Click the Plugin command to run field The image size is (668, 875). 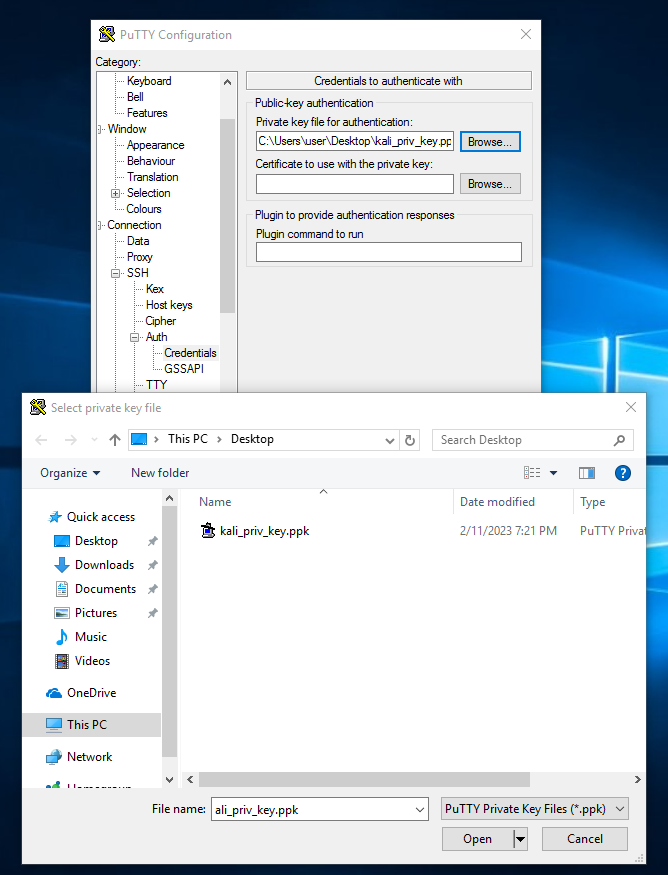pyautogui.click(x=388, y=252)
